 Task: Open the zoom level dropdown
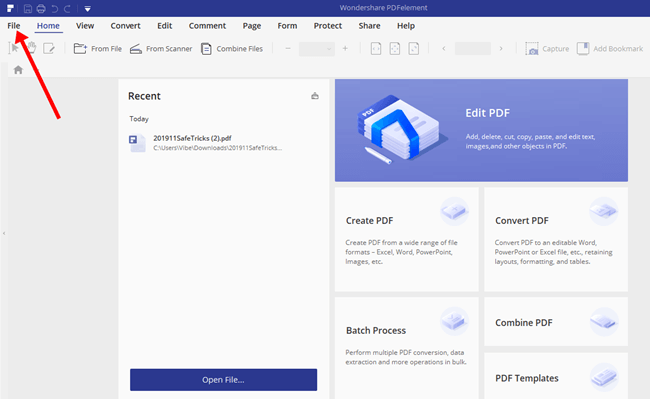pyautogui.click(x=317, y=49)
